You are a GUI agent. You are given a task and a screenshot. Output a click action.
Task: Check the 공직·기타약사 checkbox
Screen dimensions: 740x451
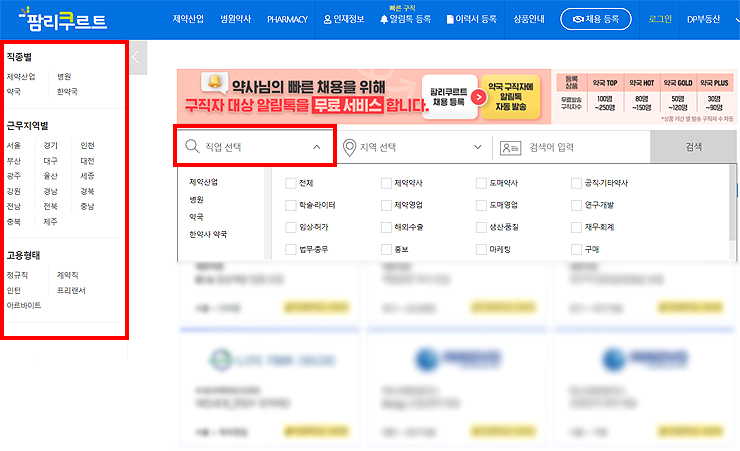tap(576, 183)
